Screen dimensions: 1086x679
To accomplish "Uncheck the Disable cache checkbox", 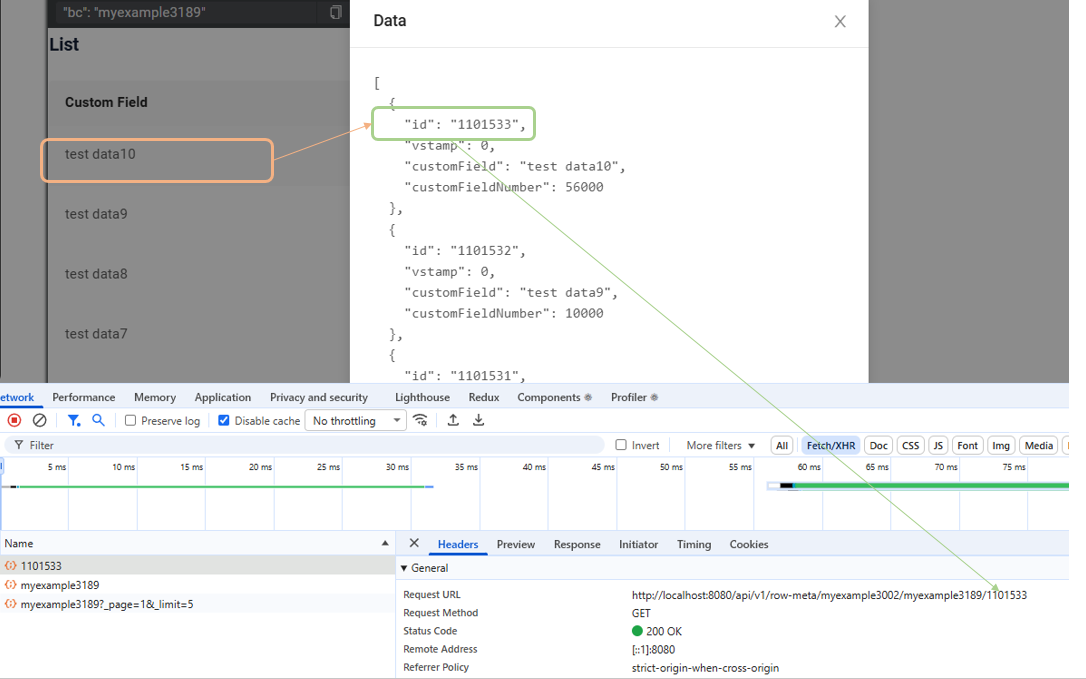I will (224, 421).
